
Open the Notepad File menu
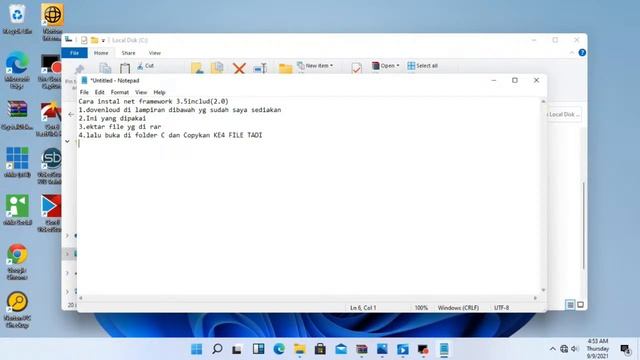coord(84,92)
